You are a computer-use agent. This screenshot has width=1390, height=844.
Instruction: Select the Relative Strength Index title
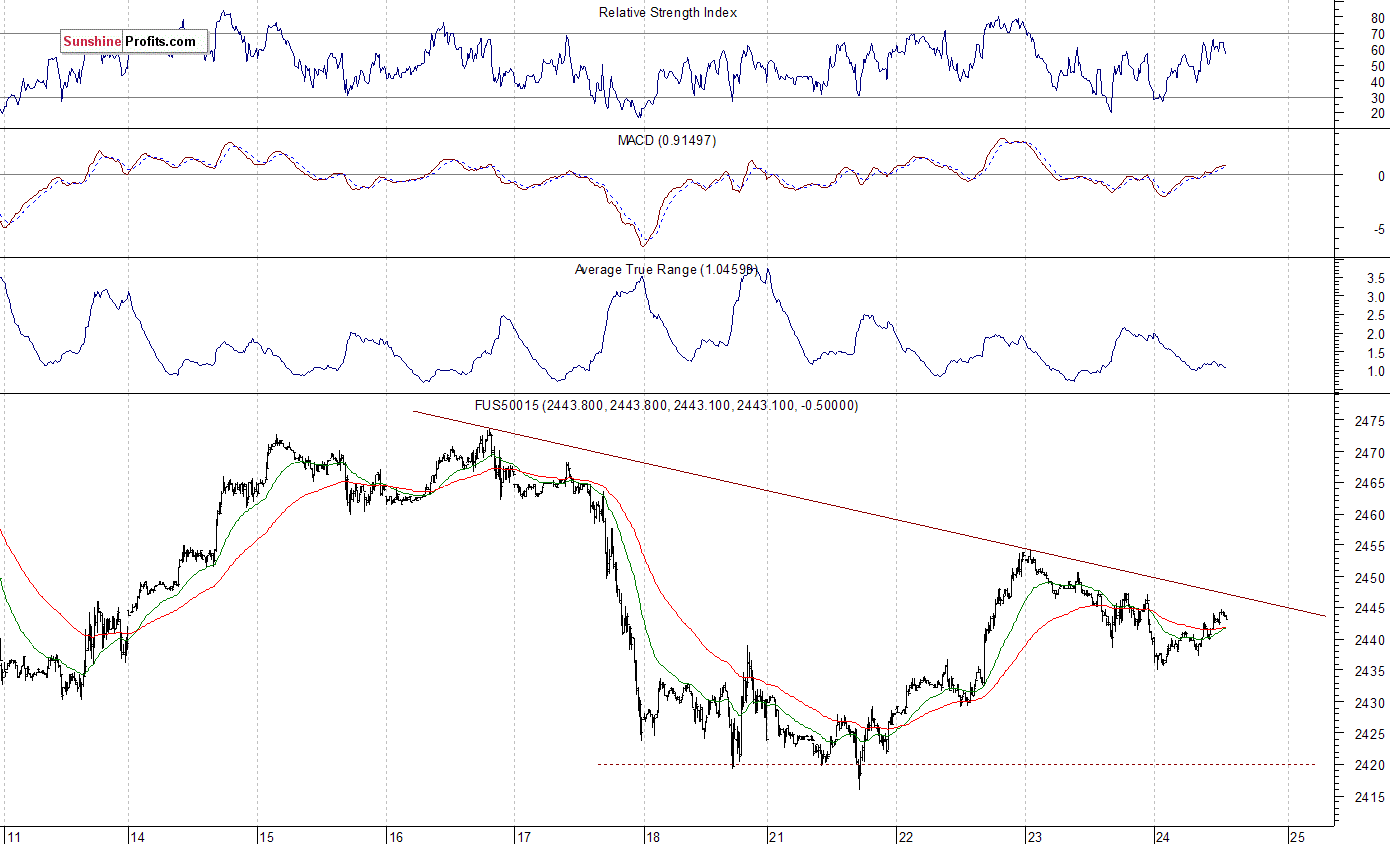[x=668, y=12]
